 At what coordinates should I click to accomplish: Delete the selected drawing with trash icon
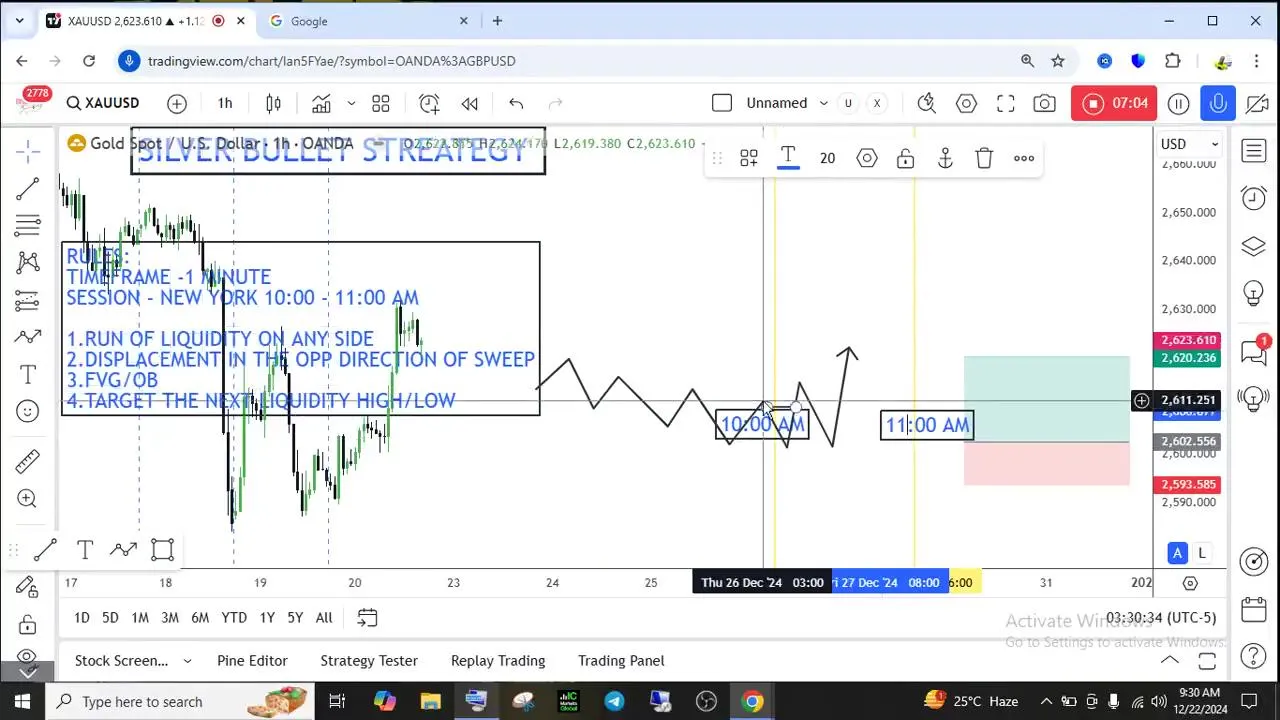984,158
